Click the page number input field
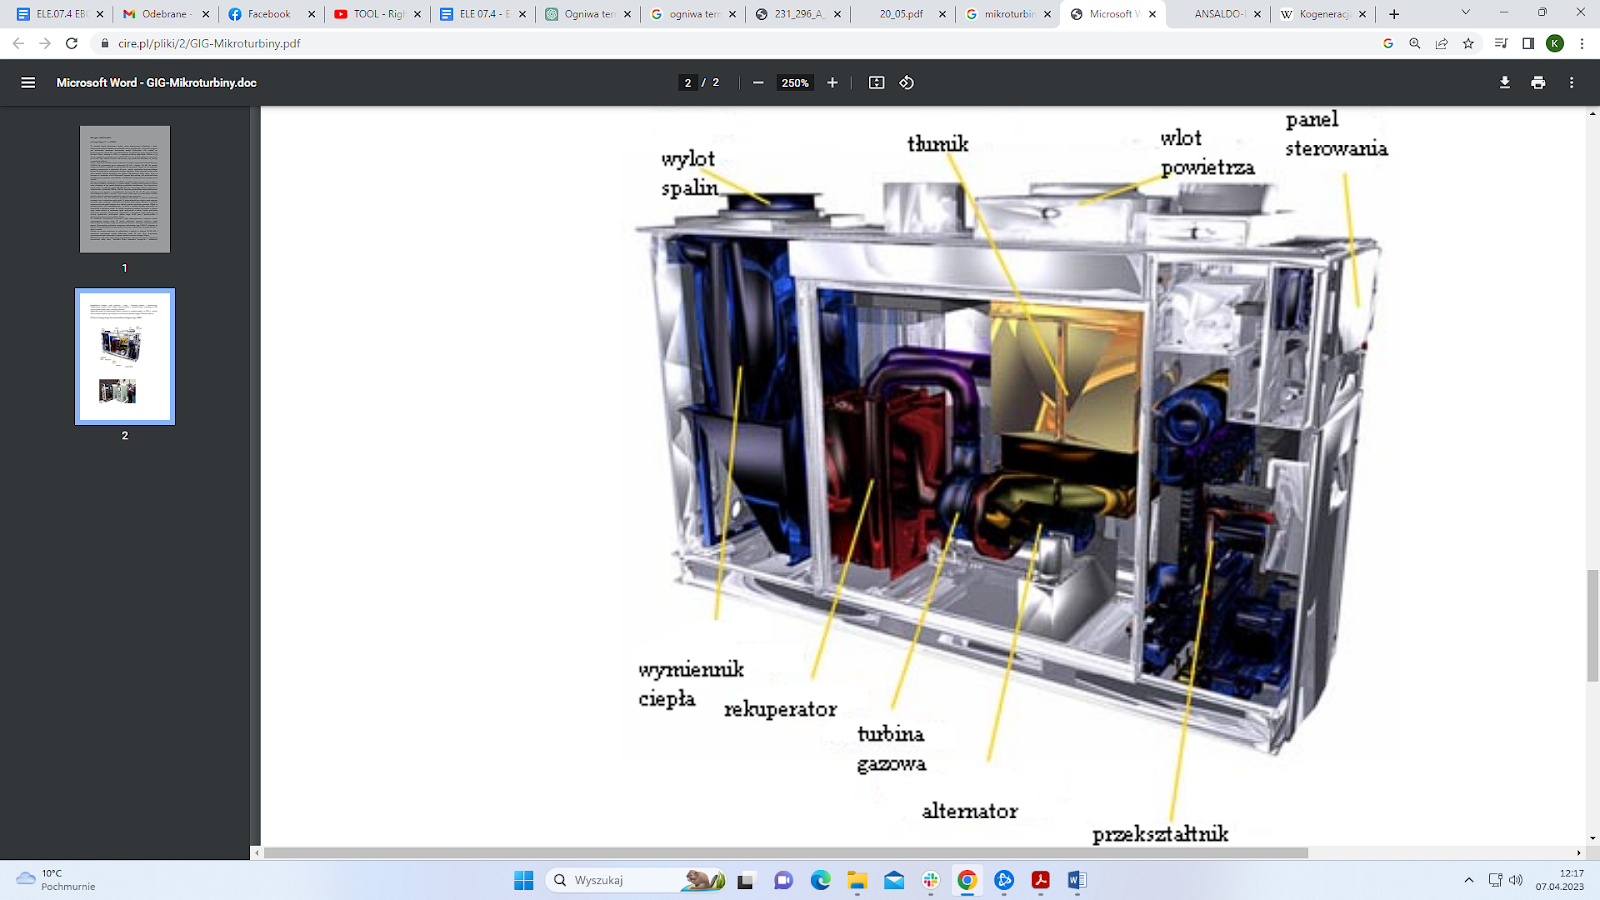 tap(688, 83)
